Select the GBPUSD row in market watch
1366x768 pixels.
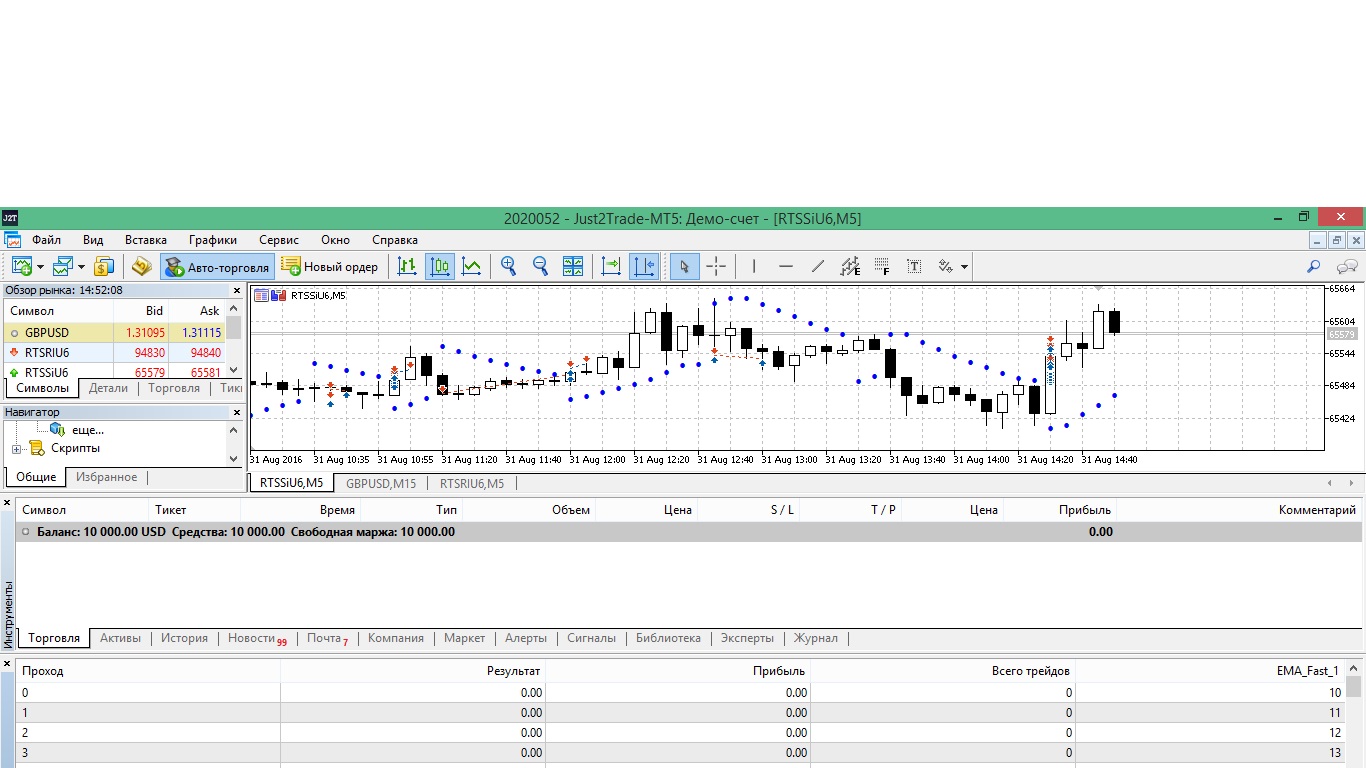point(116,333)
